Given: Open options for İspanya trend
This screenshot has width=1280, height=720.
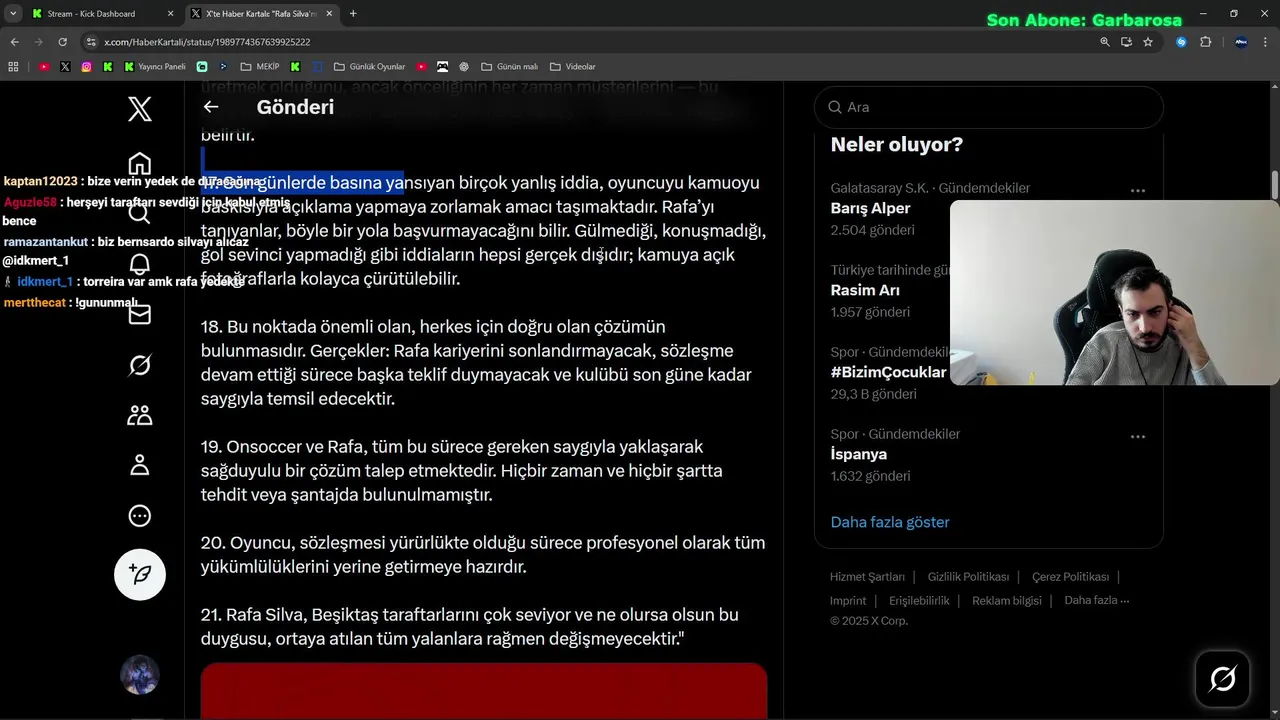Looking at the screenshot, I should 1138,436.
